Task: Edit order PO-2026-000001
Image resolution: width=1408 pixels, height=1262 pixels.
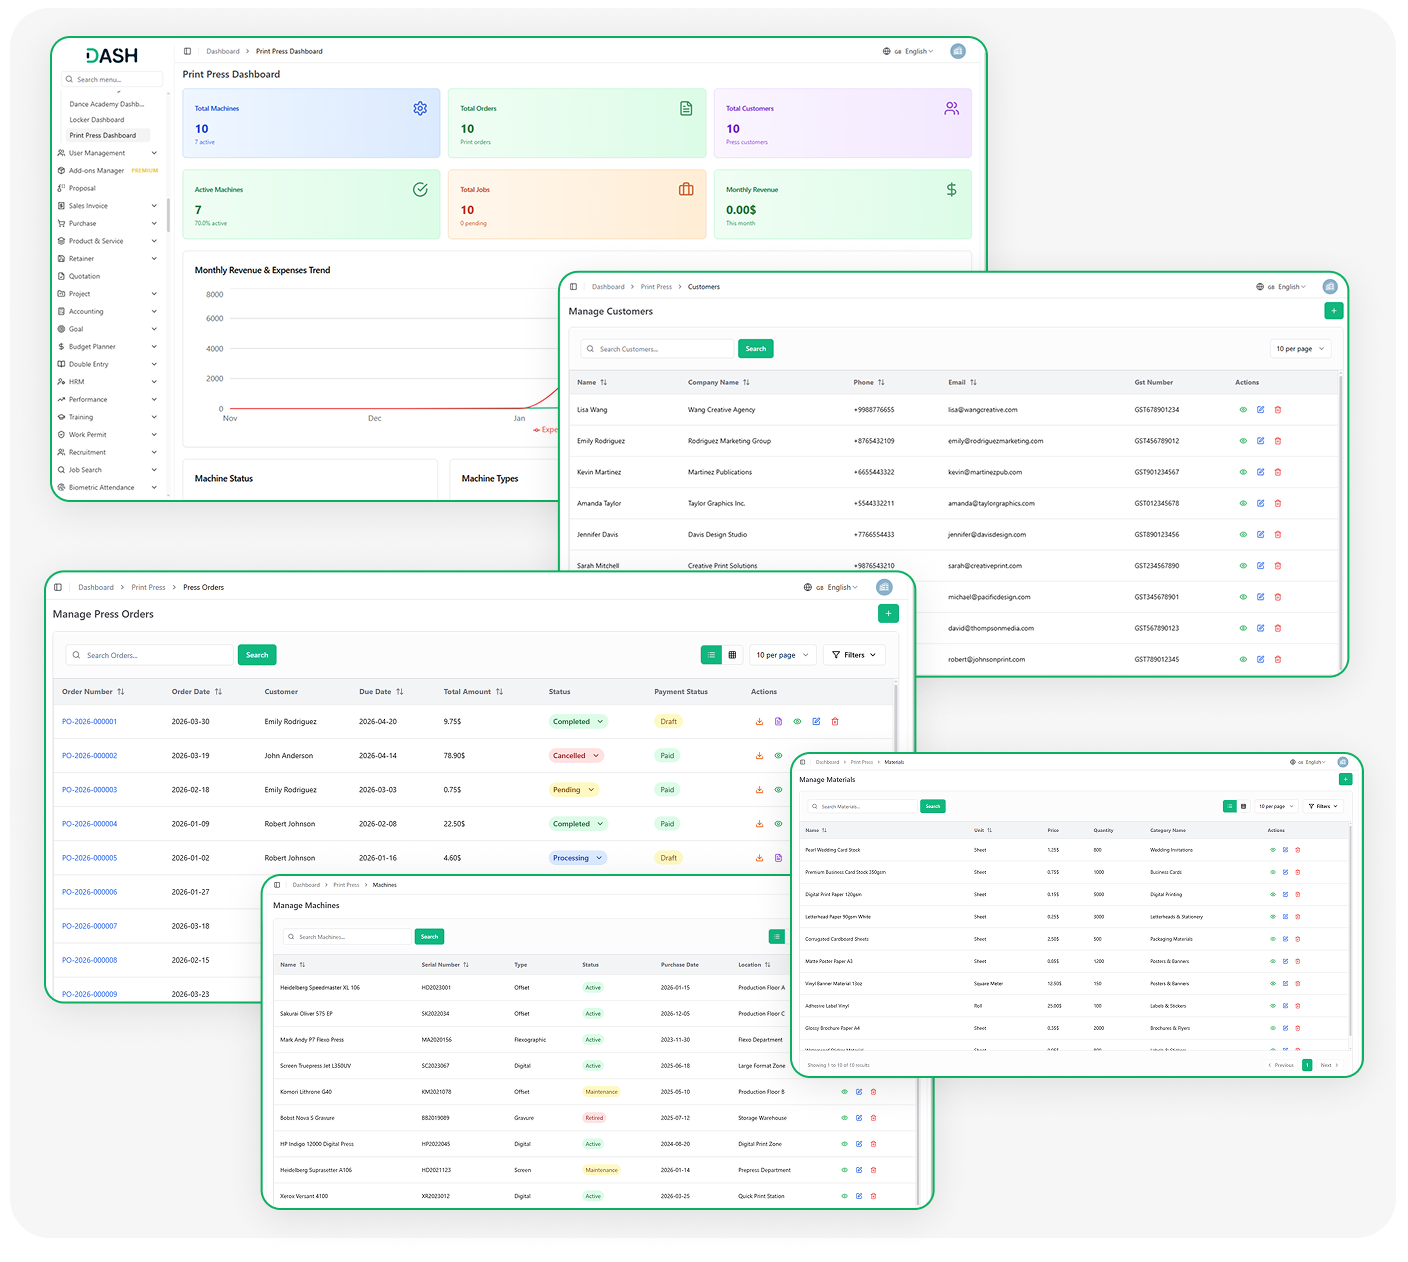Action: (x=816, y=722)
